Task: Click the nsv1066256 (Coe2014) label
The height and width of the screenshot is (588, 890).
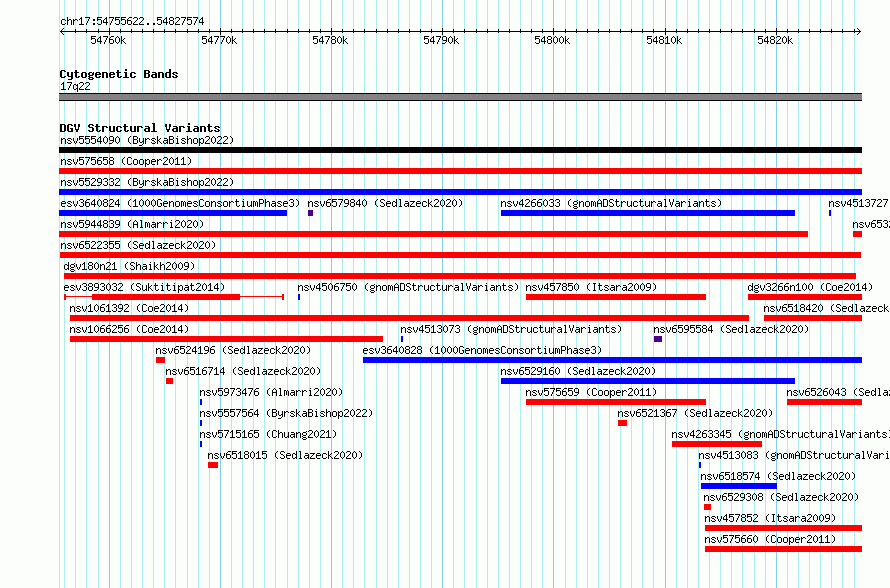Action: (x=129, y=329)
